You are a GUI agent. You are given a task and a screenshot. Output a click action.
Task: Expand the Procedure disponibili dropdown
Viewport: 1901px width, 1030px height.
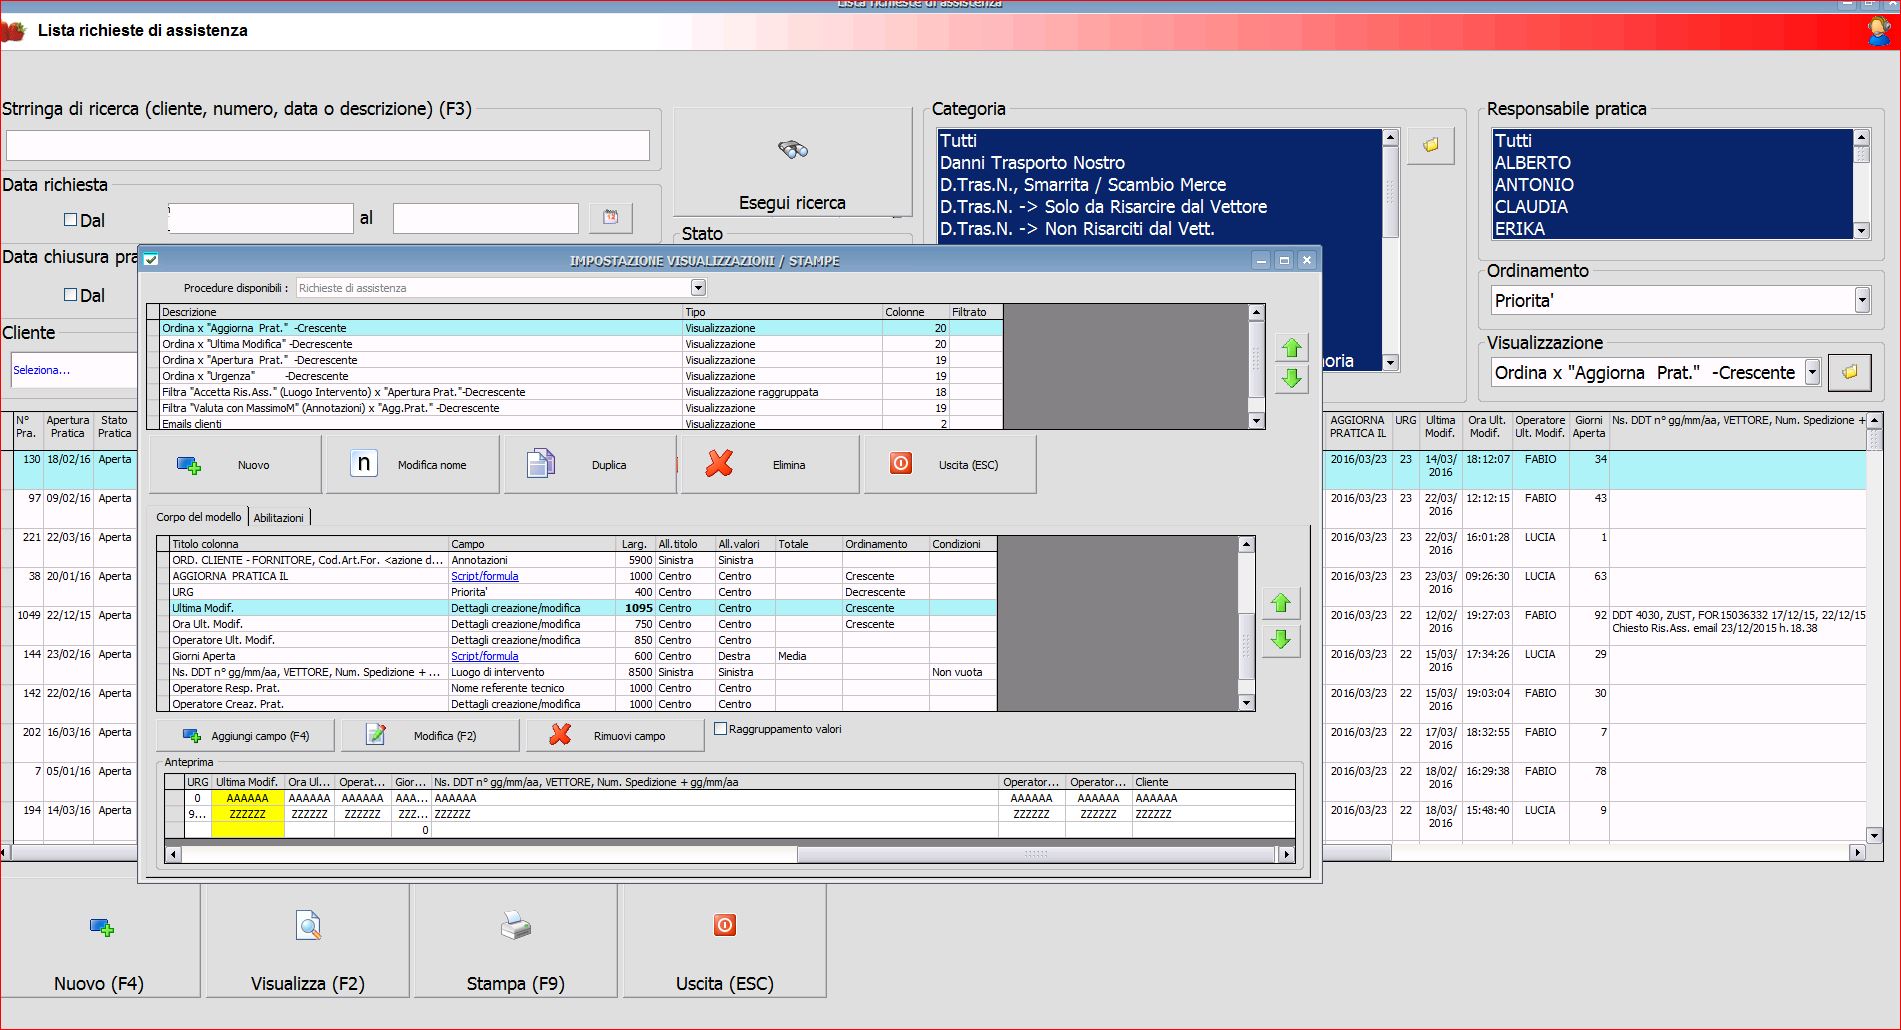(698, 288)
